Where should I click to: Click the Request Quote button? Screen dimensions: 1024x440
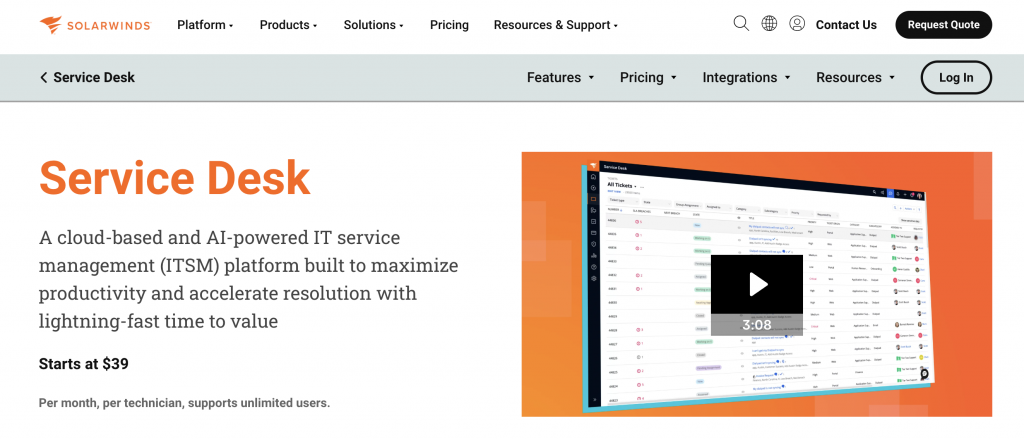[944, 25]
